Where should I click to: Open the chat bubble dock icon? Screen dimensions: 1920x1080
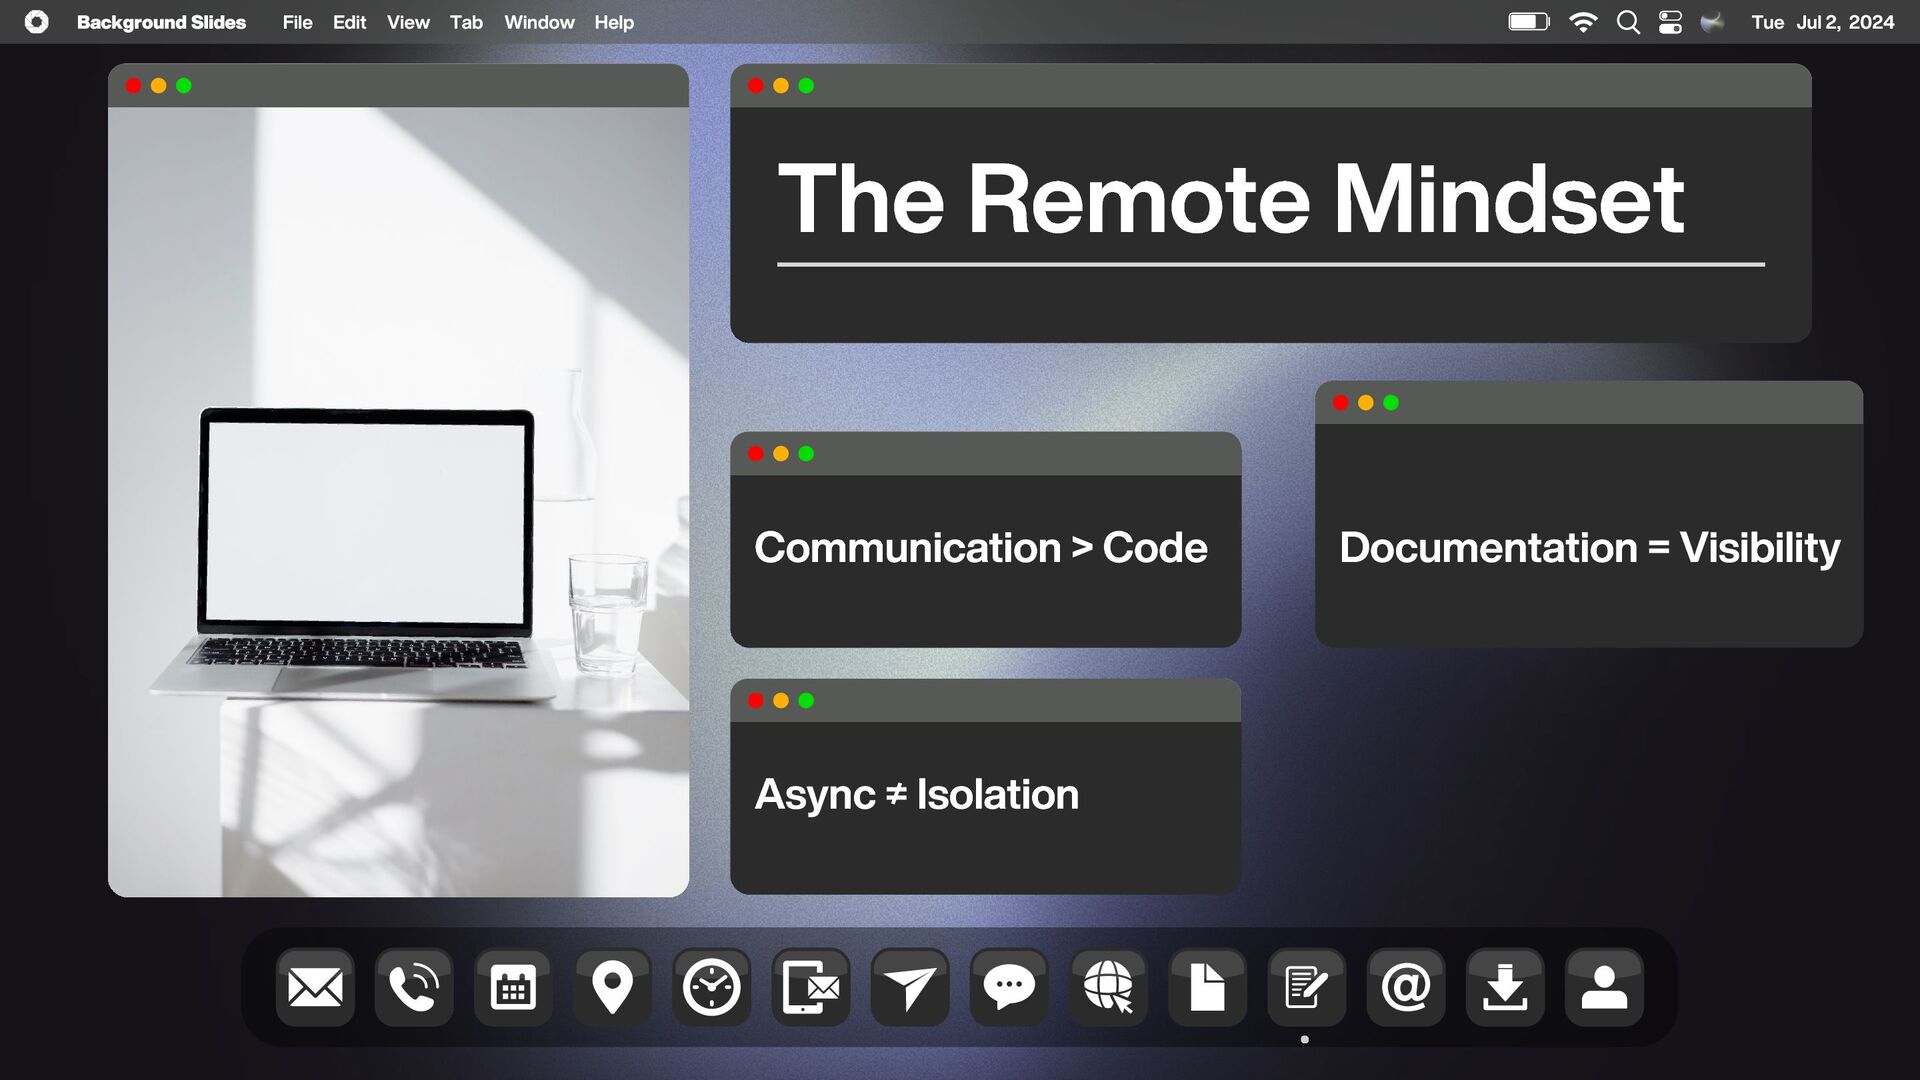pyautogui.click(x=1008, y=988)
